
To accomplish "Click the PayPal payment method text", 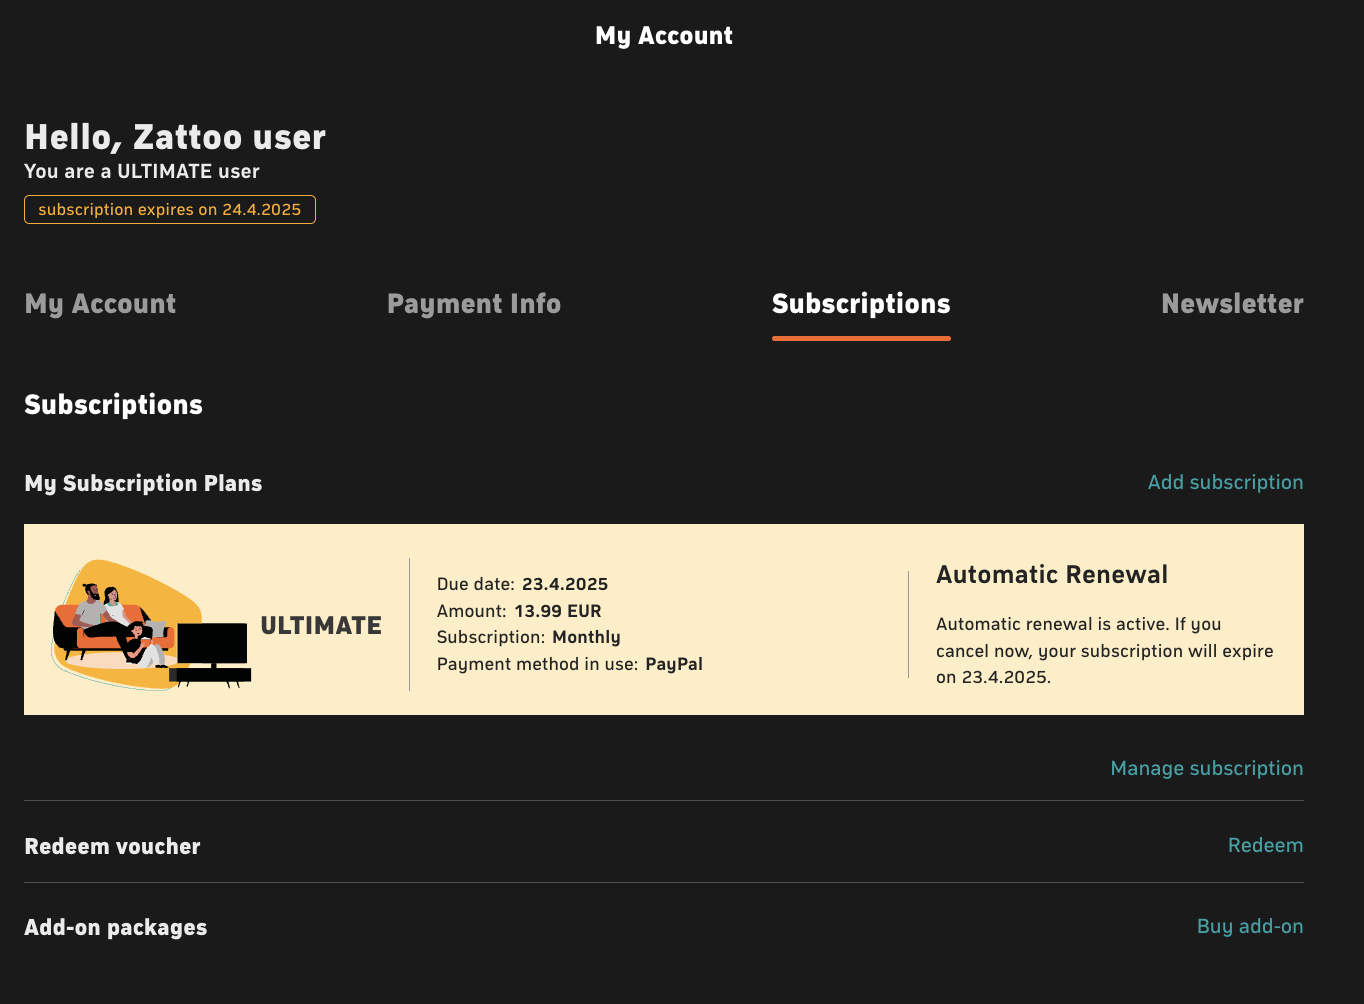I will 674,664.
